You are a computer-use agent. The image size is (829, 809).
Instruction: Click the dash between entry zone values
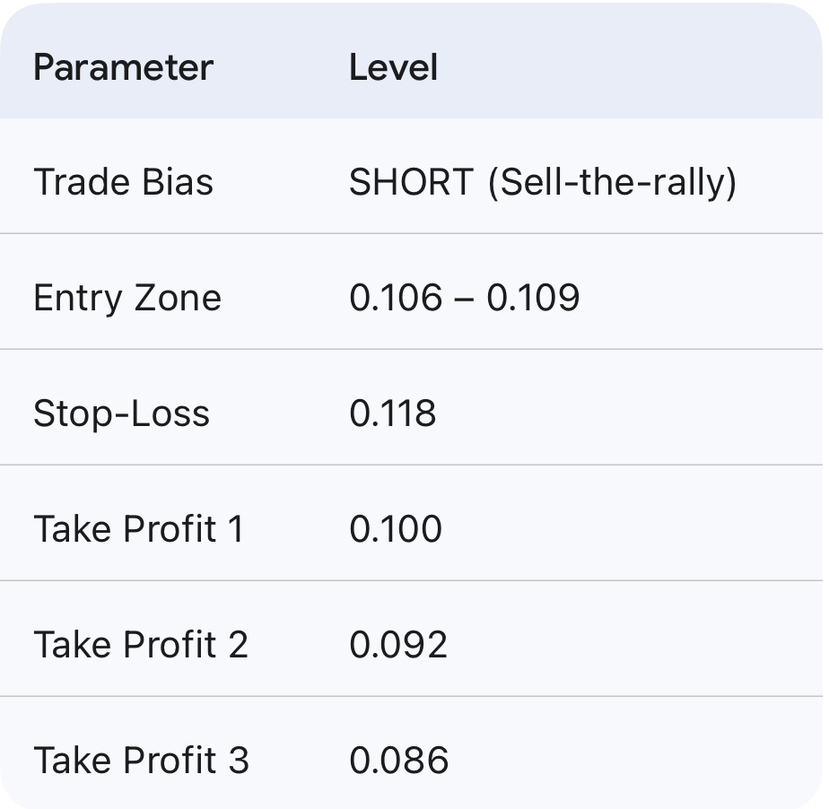pos(464,298)
